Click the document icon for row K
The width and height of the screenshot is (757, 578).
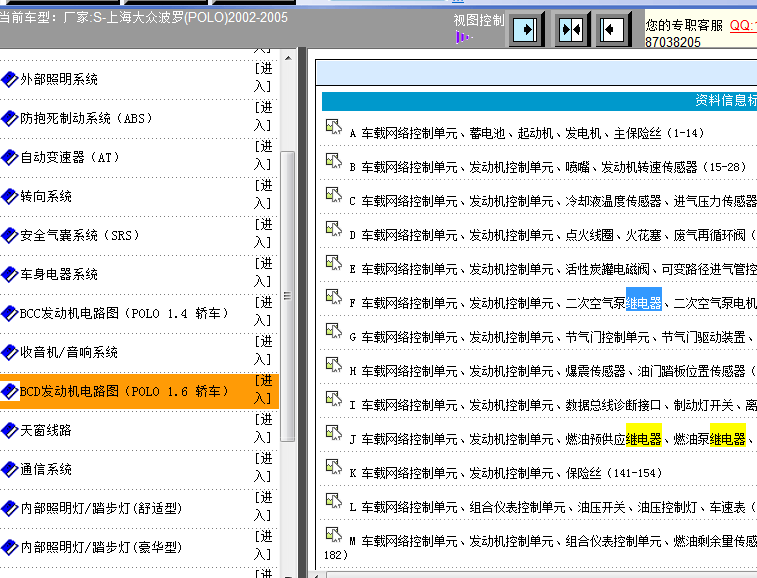[x=333, y=469]
